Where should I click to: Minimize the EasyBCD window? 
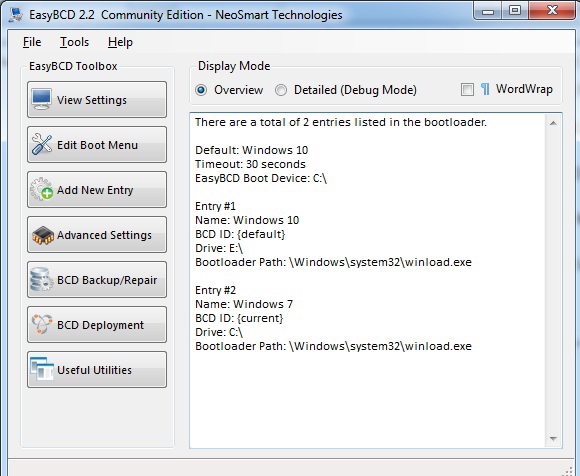(488, 11)
